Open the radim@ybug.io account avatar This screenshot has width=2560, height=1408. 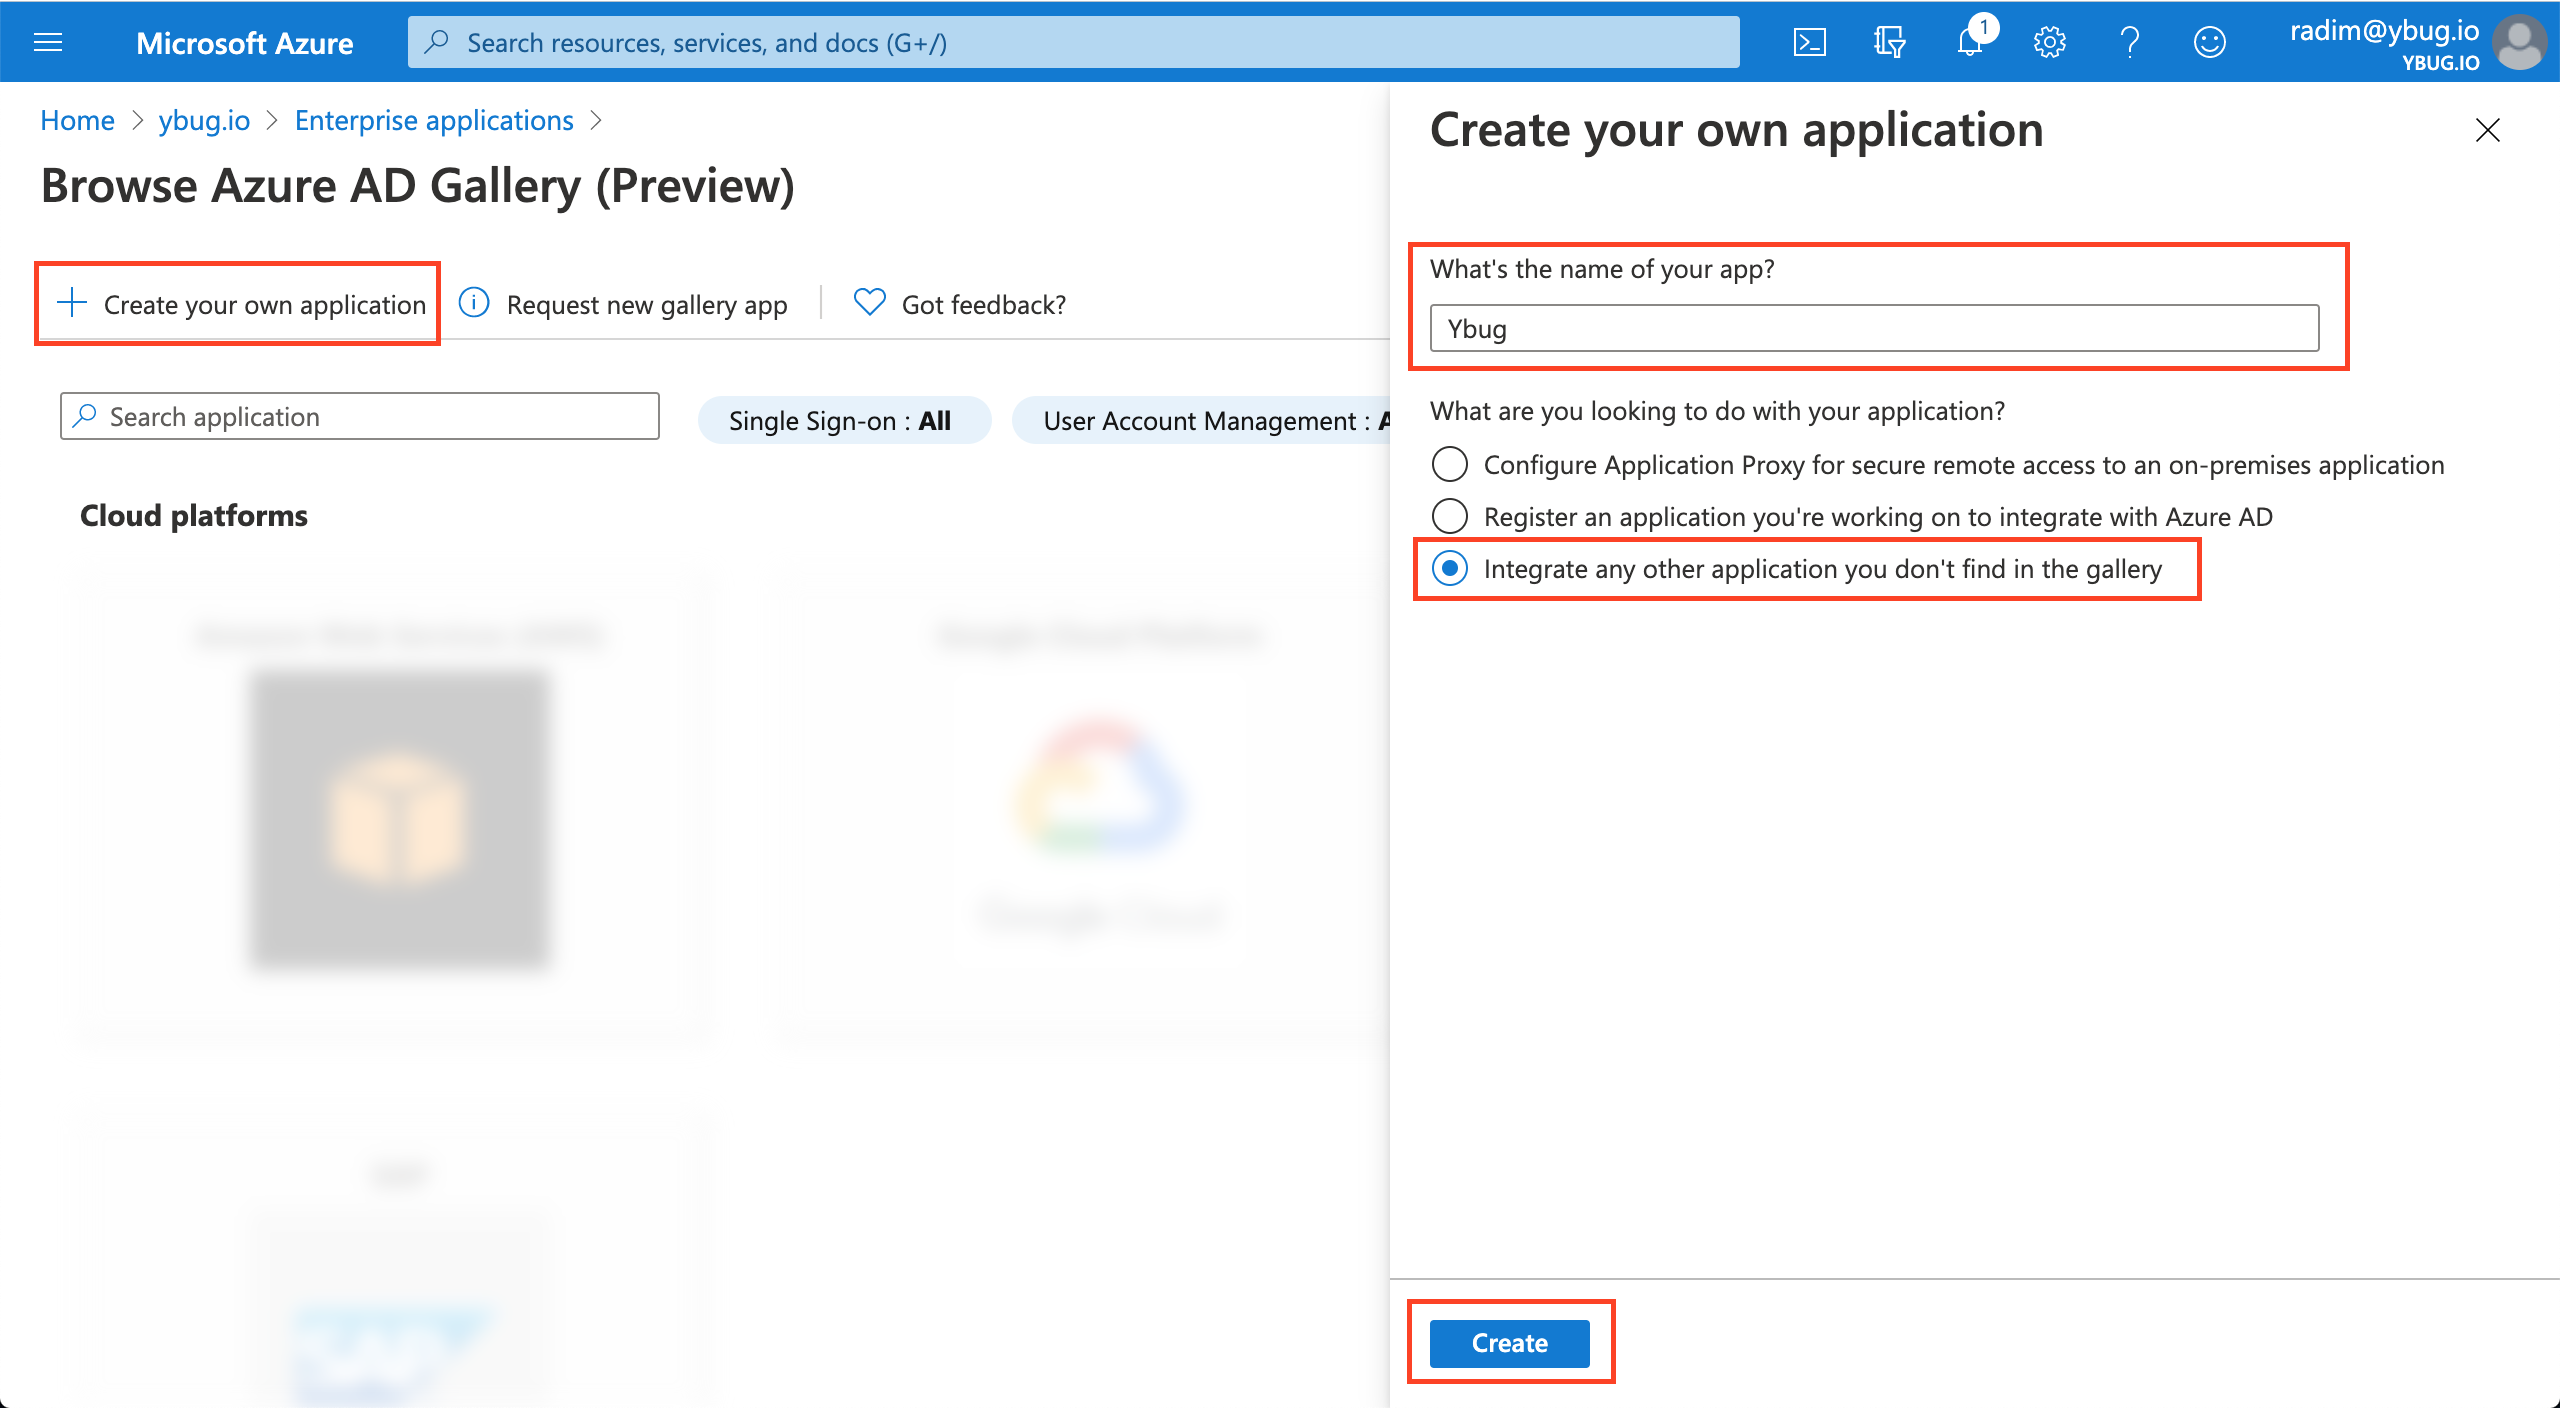(2520, 42)
